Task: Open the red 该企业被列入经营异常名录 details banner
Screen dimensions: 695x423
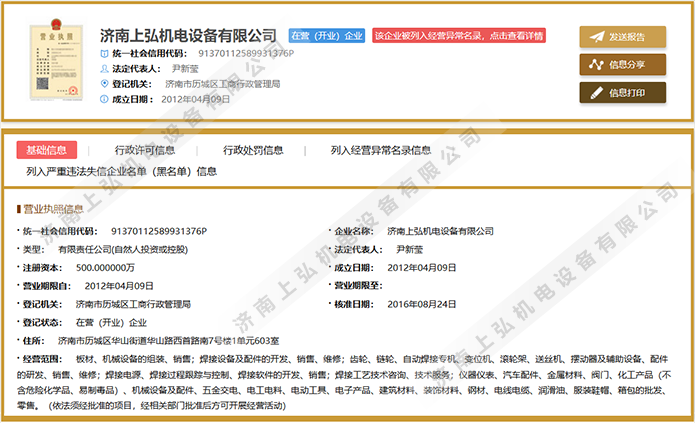Action: pos(459,35)
